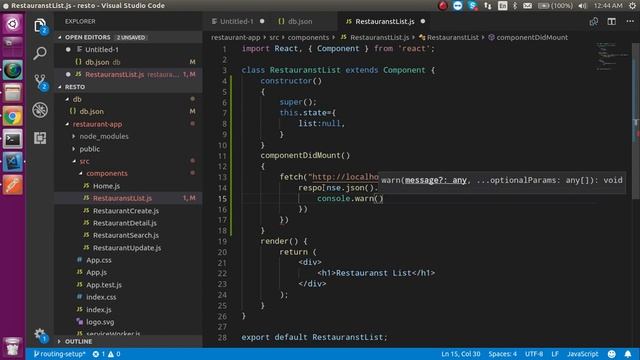Click unsaved dot on Untitled-1 tab
Image resolution: width=640 pixels, height=360 pixels.
262,21
